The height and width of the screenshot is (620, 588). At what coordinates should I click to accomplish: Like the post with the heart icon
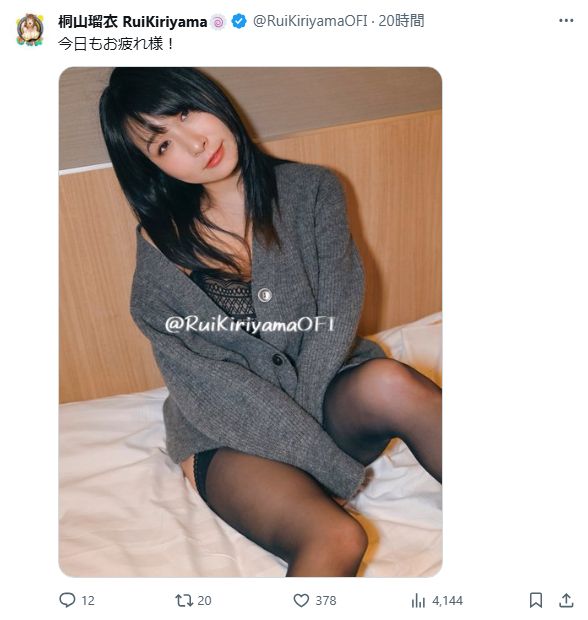pyautogui.click(x=301, y=600)
